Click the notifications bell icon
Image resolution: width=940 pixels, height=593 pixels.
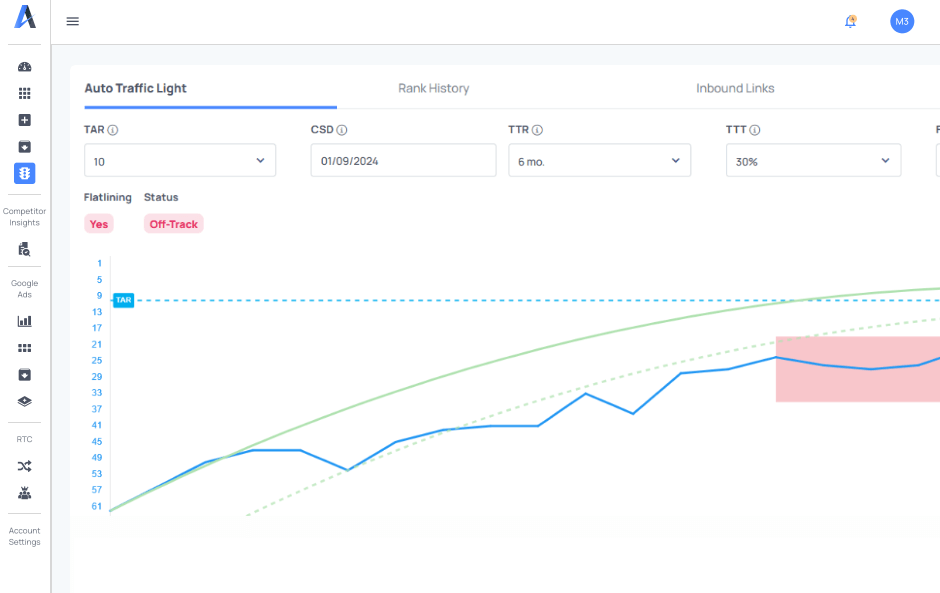pos(850,21)
